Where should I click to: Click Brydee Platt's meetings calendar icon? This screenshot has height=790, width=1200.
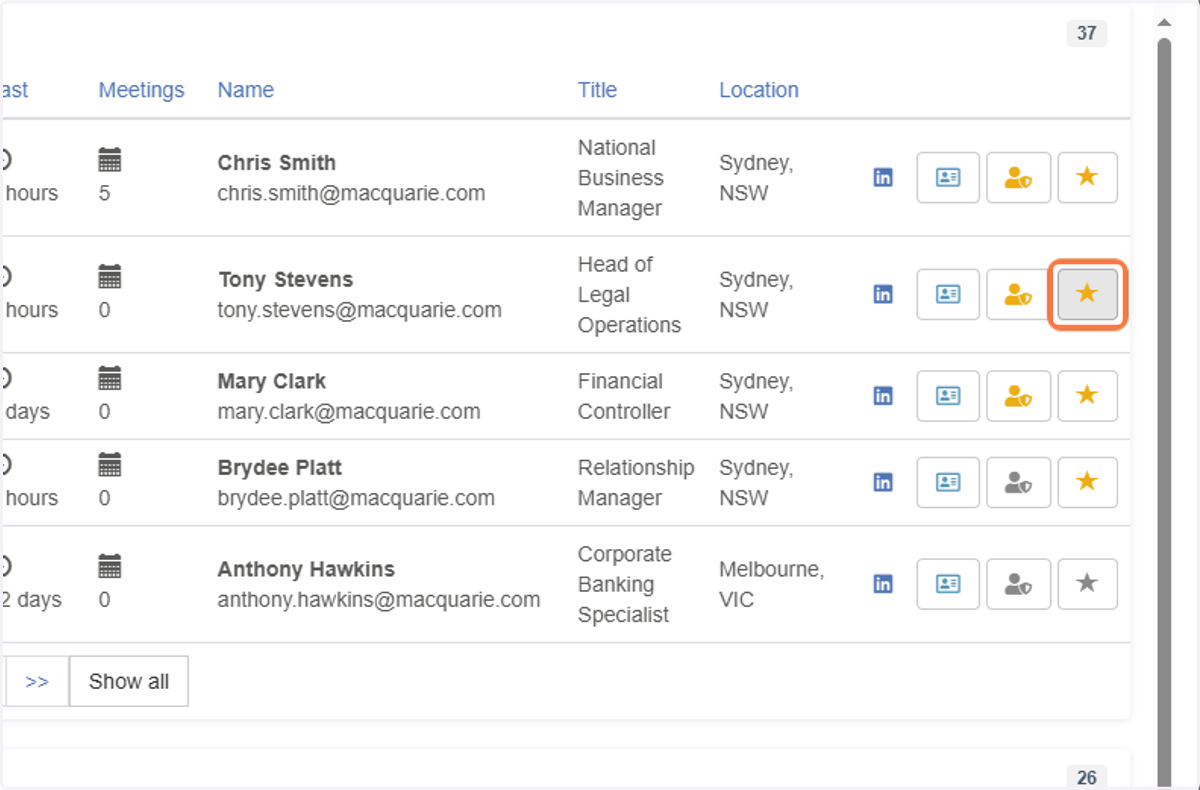[x=110, y=465]
